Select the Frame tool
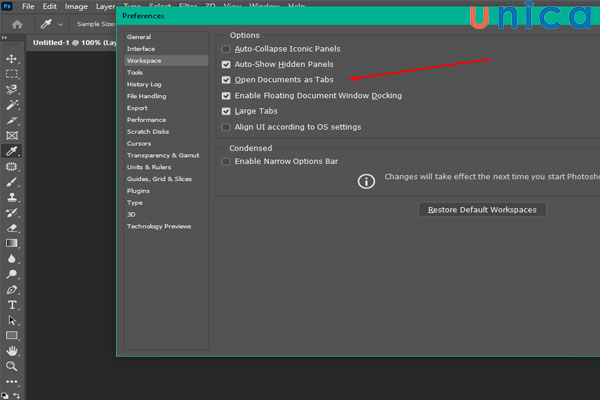Screen dimensions: 600x400 click(x=11, y=136)
